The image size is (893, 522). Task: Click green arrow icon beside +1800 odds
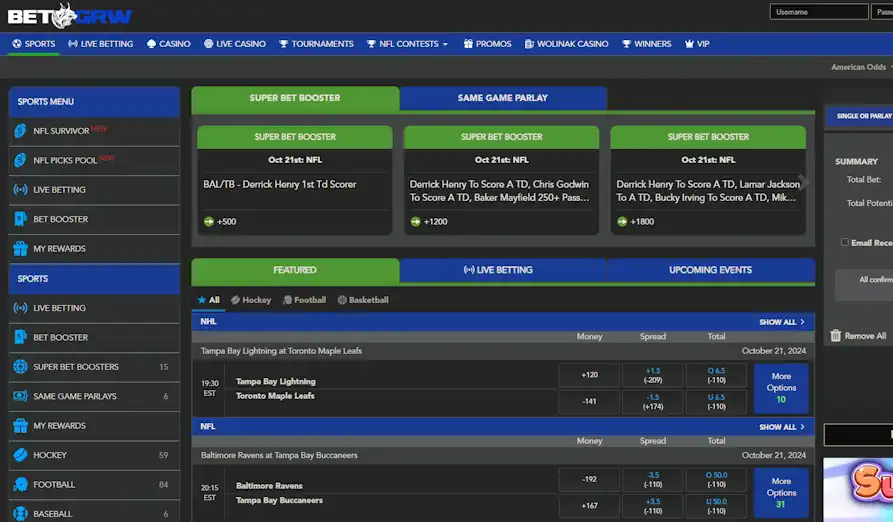tap(622, 221)
